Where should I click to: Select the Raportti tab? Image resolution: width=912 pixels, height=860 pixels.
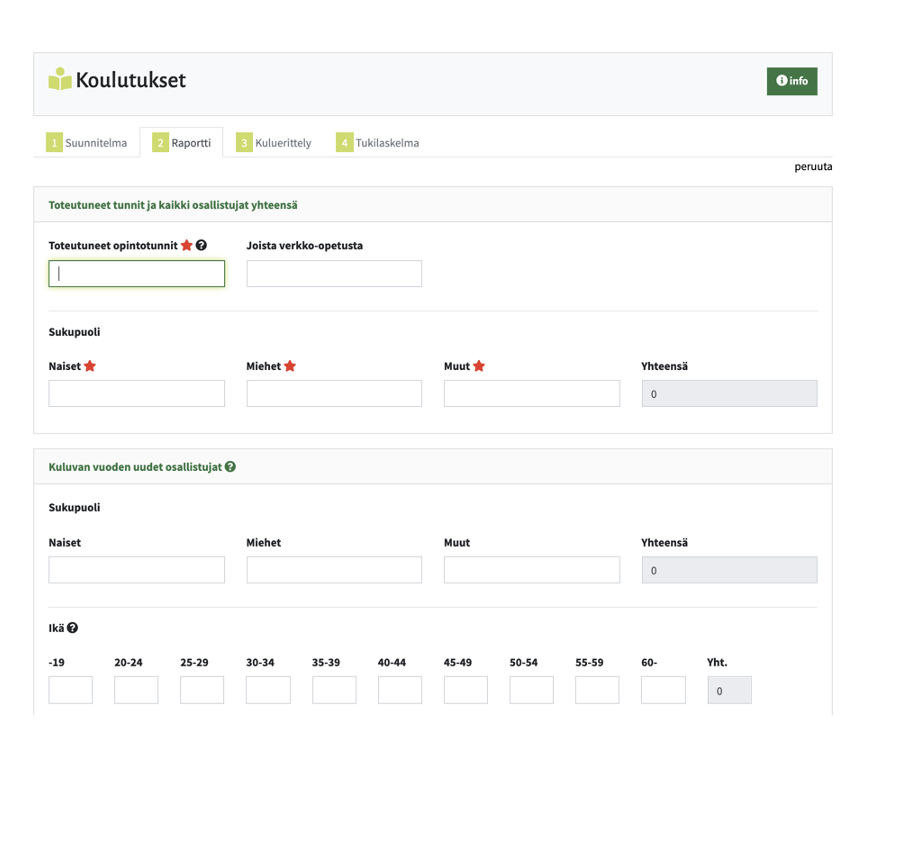(181, 142)
